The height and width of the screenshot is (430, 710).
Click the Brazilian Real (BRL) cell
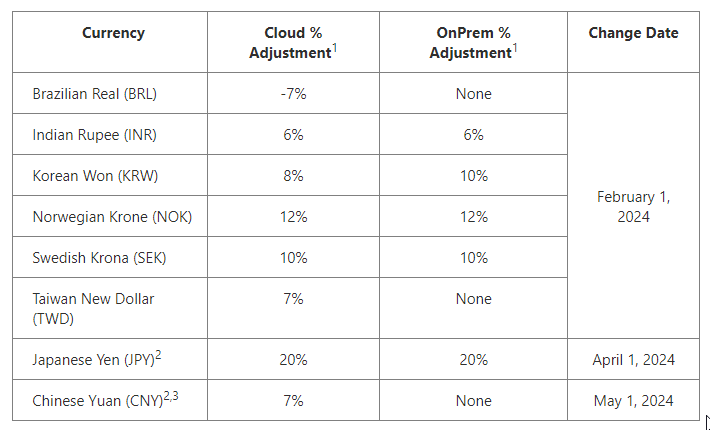(95, 94)
